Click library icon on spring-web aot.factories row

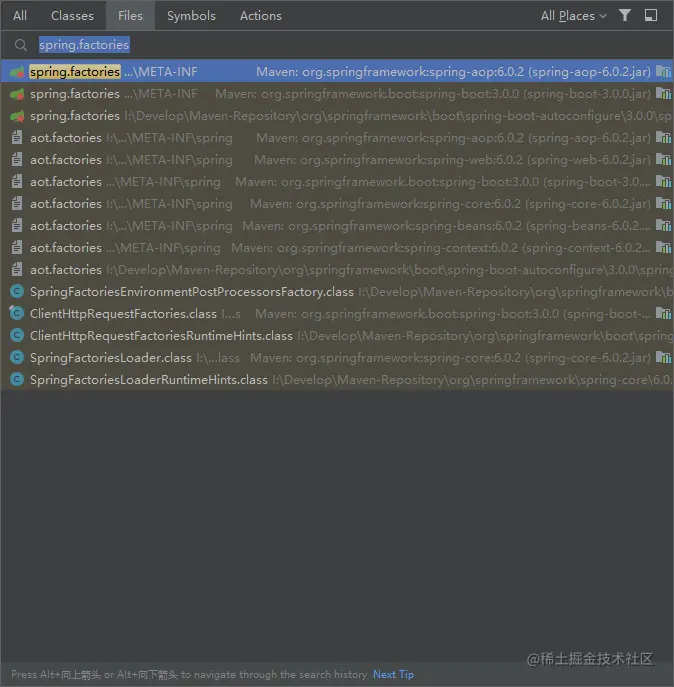(x=663, y=159)
